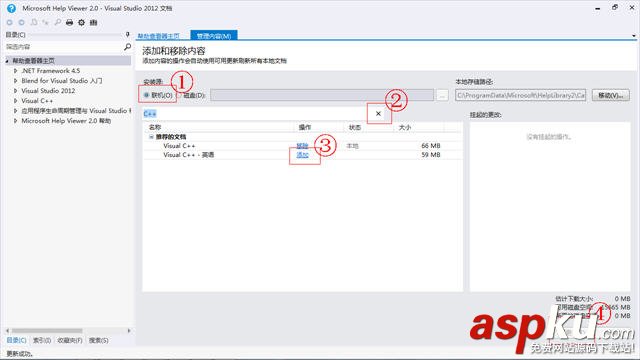Click the 移除 link for Visual C++

(x=302, y=146)
